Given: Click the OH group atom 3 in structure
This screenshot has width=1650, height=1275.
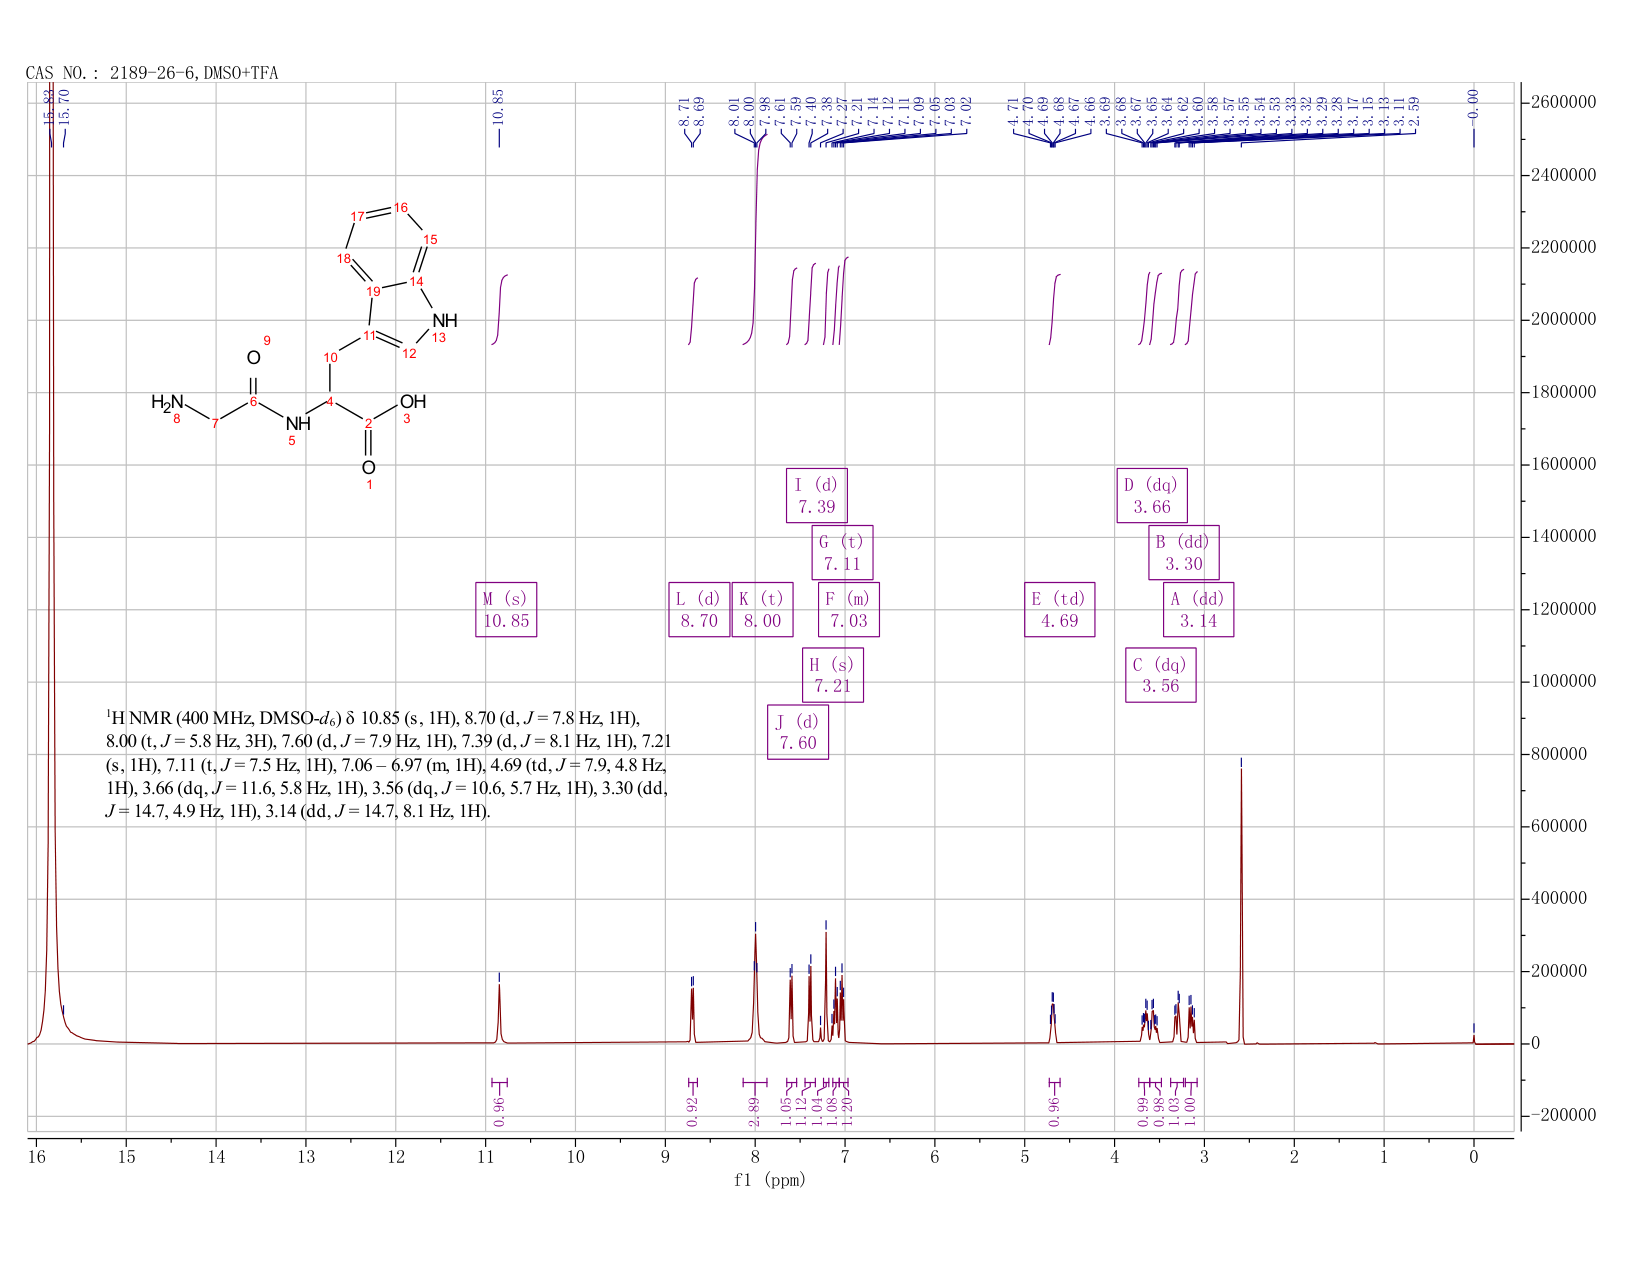Looking at the screenshot, I should (x=412, y=403).
